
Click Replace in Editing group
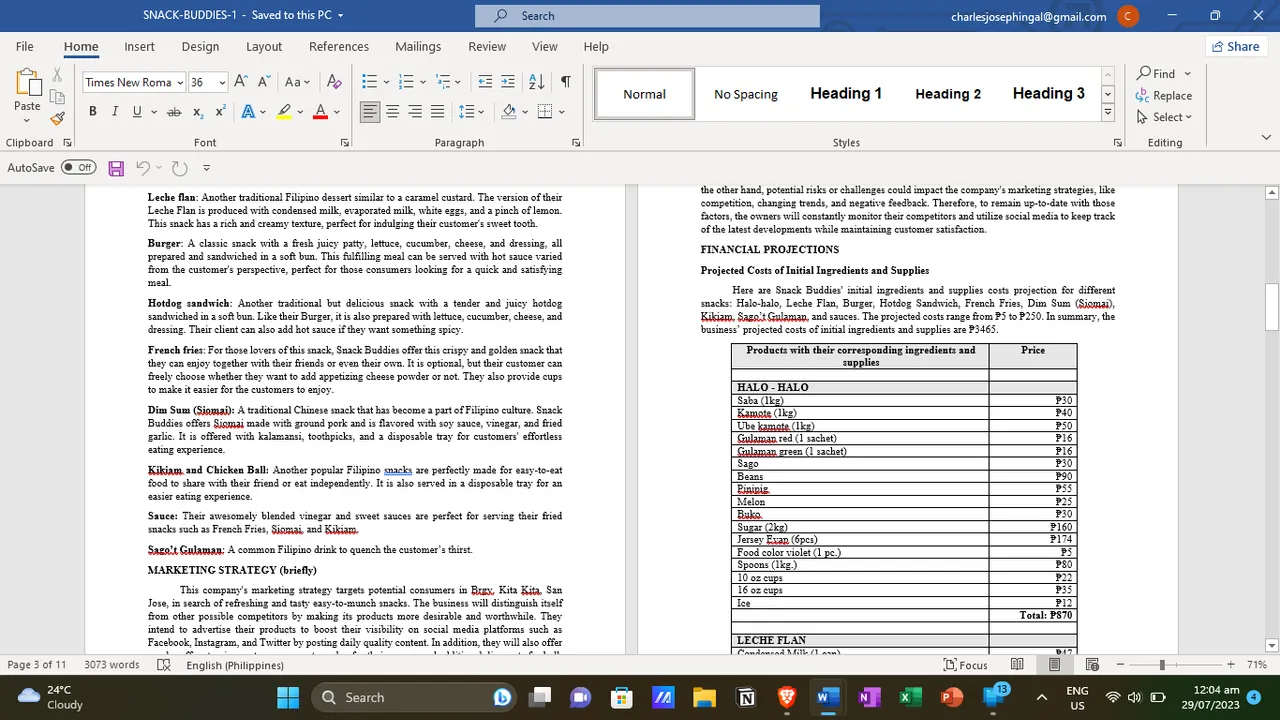(1164, 95)
